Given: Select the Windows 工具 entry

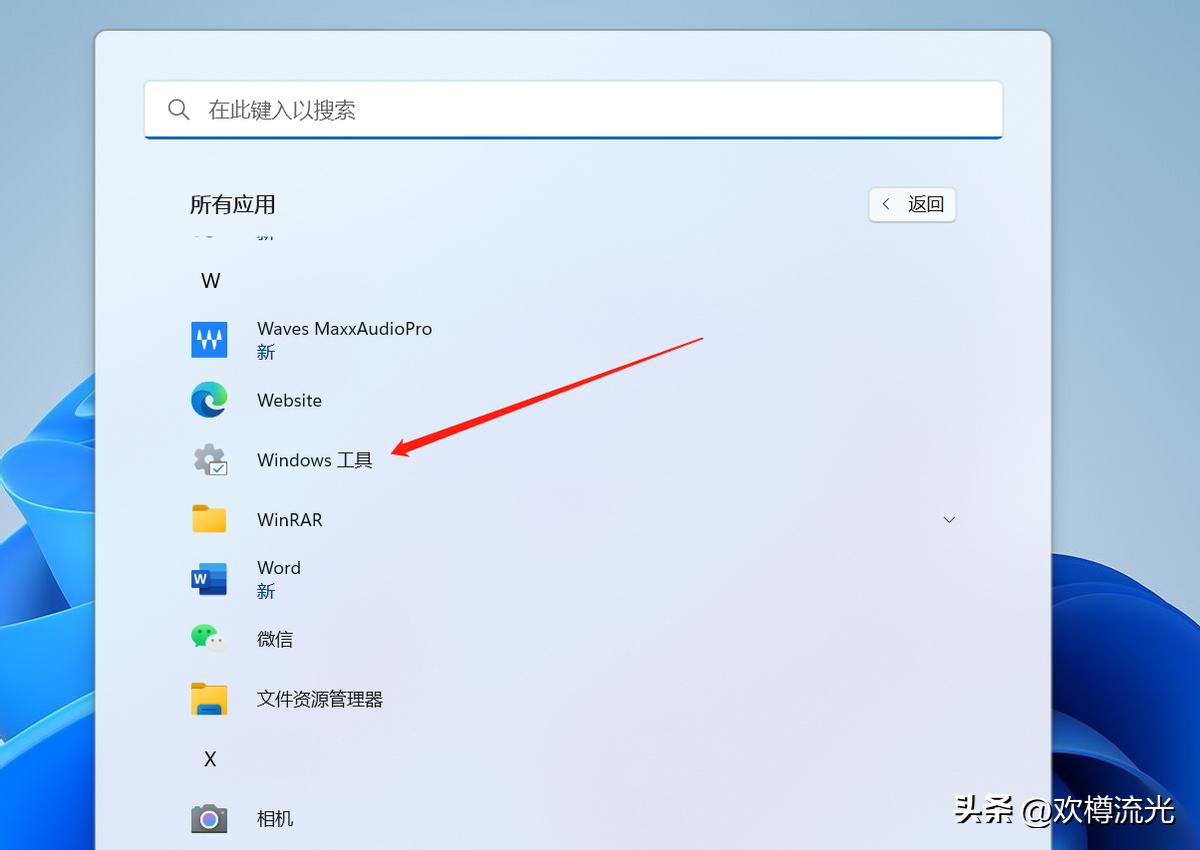Looking at the screenshot, I should 314,460.
